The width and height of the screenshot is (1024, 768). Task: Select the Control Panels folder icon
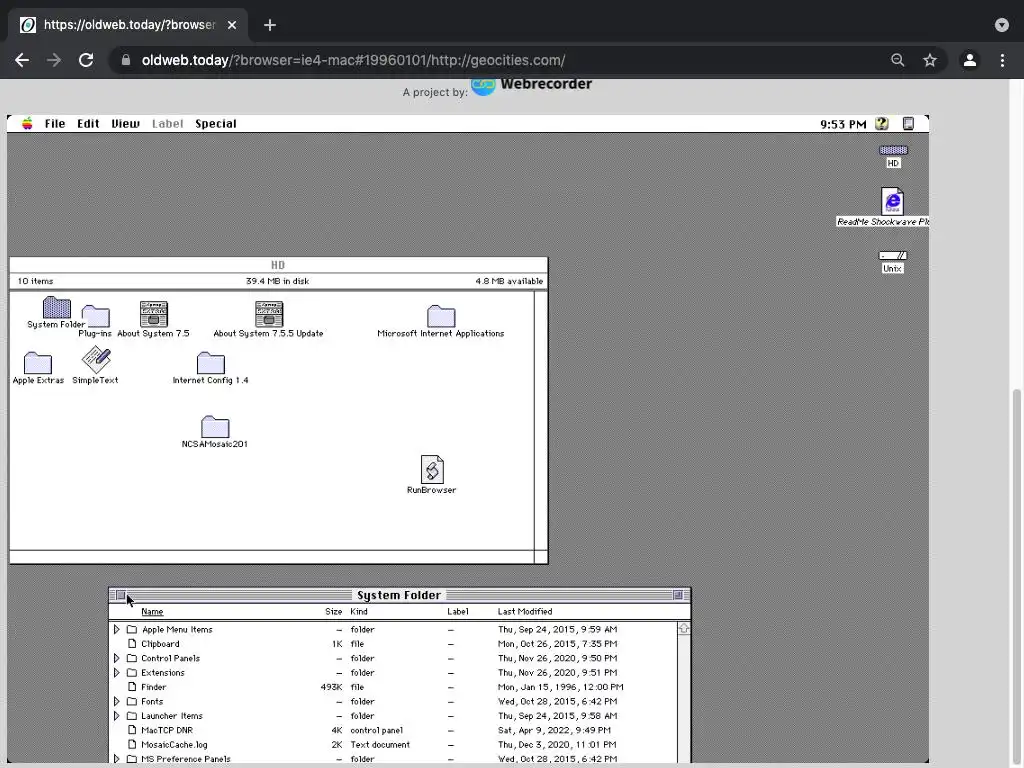(x=132, y=658)
